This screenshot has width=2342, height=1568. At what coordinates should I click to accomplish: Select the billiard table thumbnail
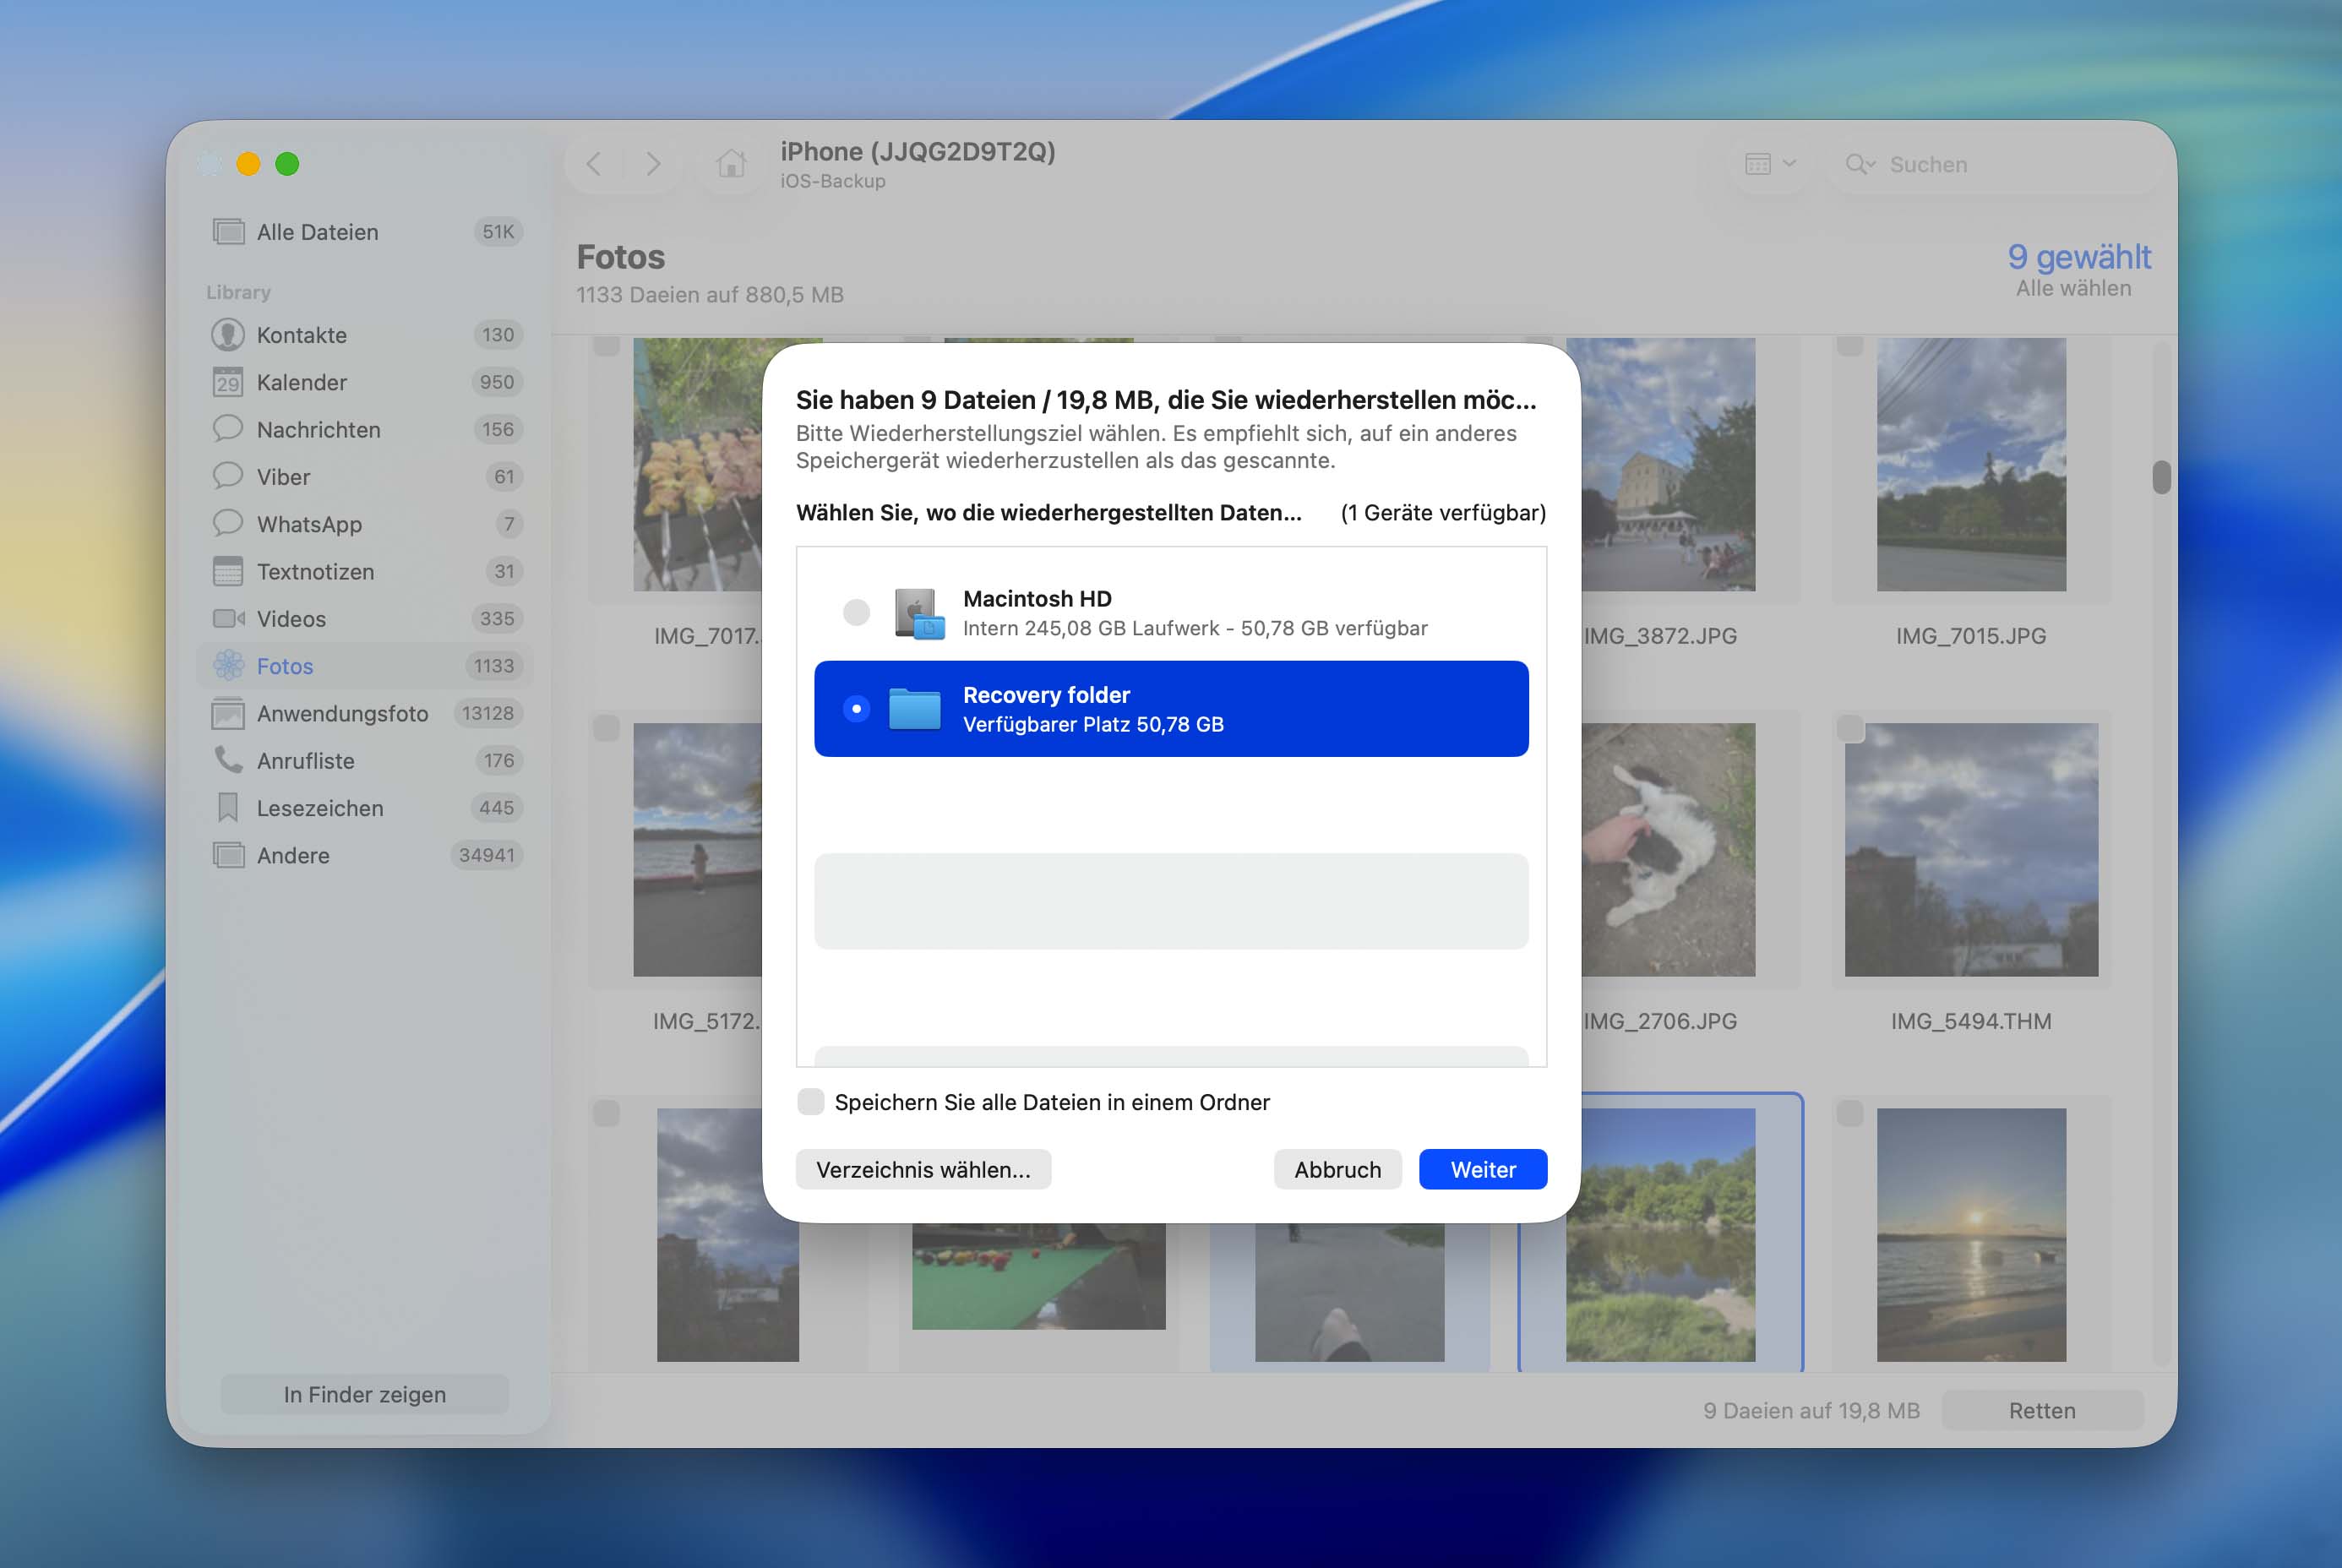1038,1276
